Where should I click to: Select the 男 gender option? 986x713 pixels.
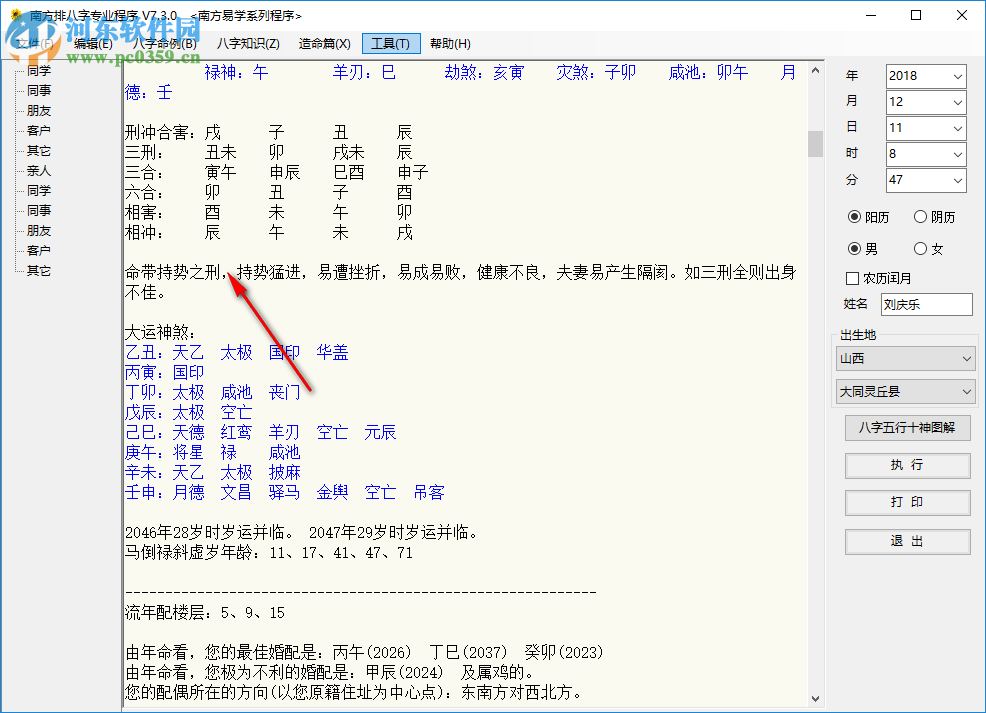pyautogui.click(x=857, y=248)
